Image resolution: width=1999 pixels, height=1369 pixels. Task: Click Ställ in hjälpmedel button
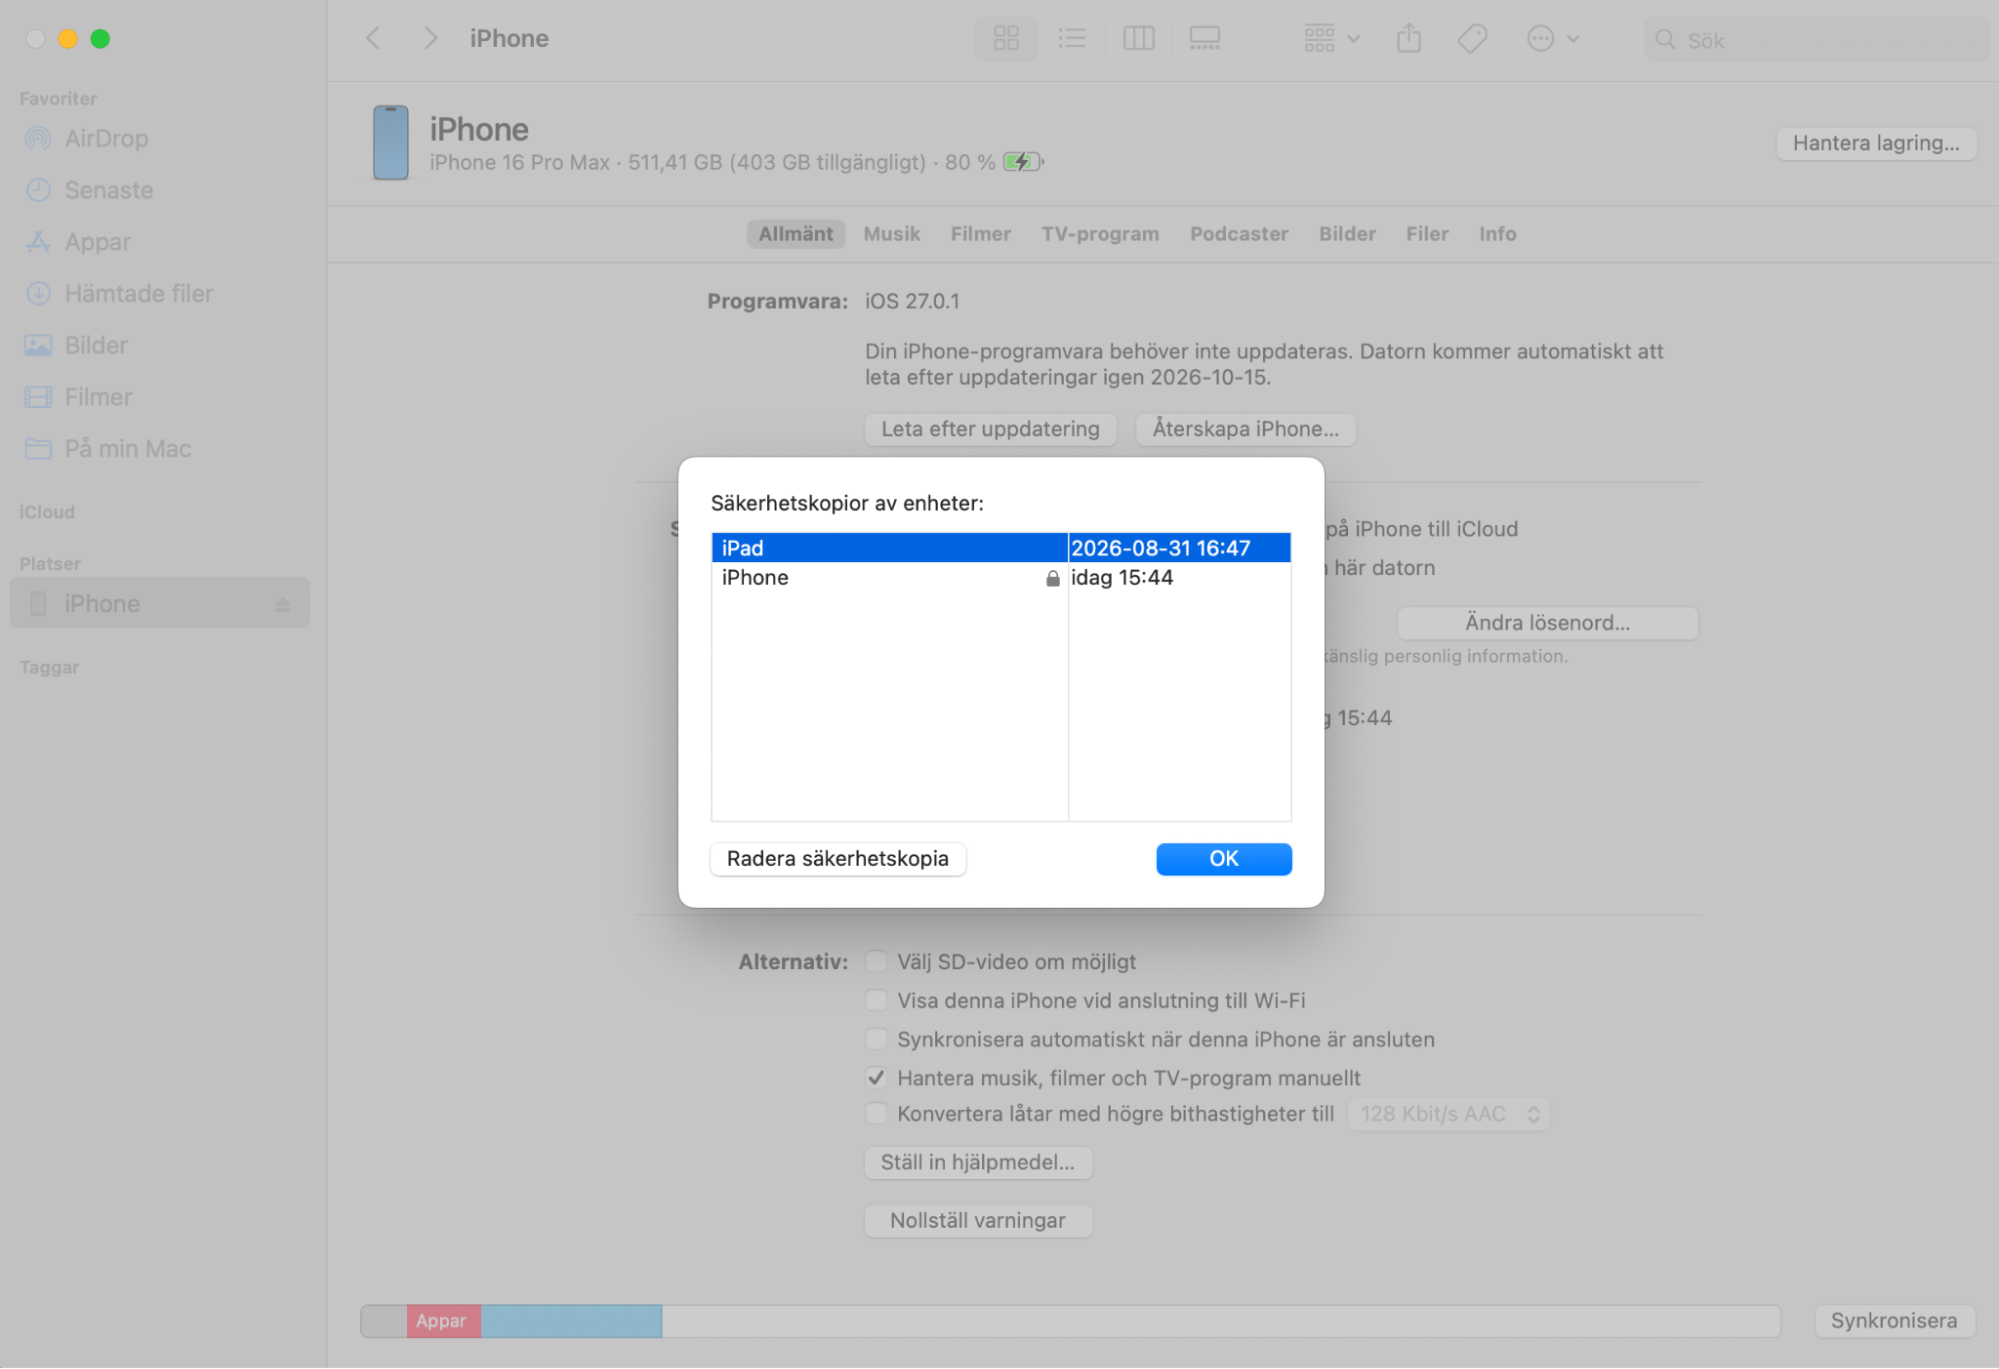(977, 1163)
